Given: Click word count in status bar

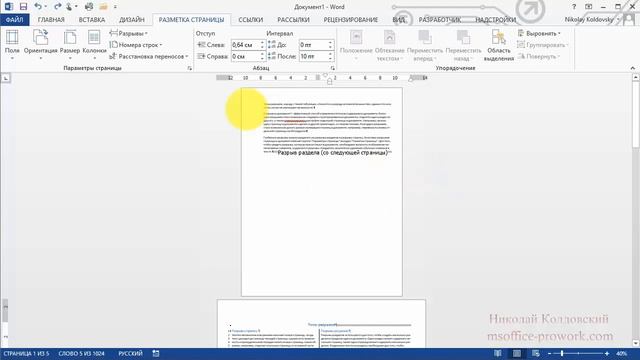Looking at the screenshot, I should point(81,353).
